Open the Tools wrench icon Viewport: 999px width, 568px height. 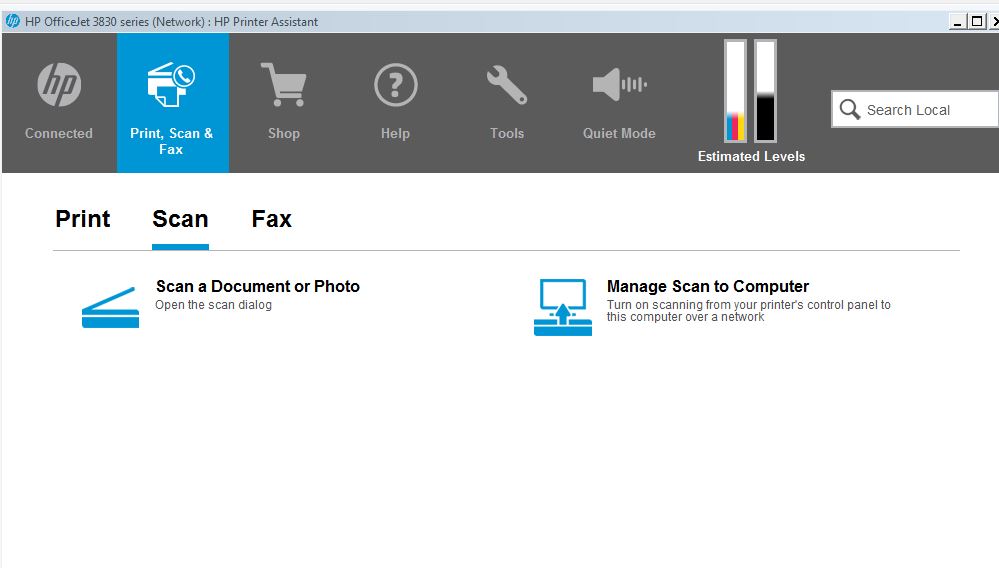[507, 85]
